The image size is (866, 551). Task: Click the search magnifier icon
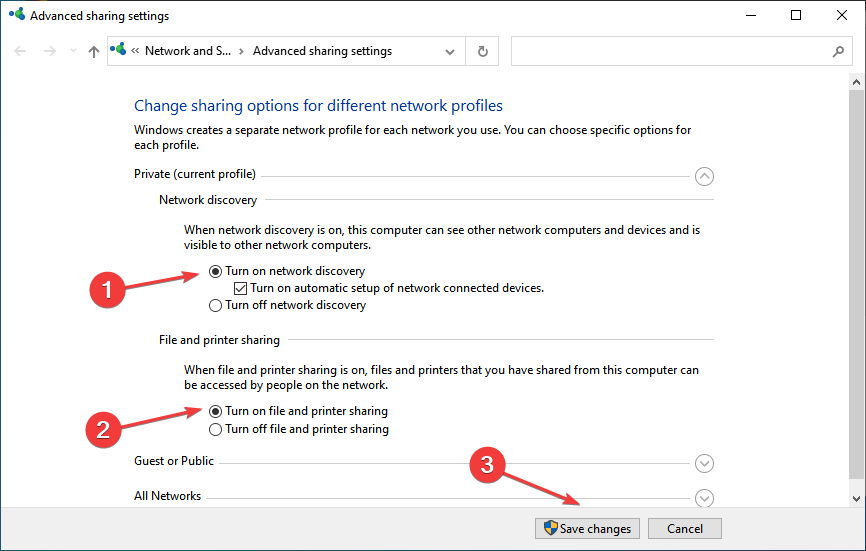click(838, 51)
